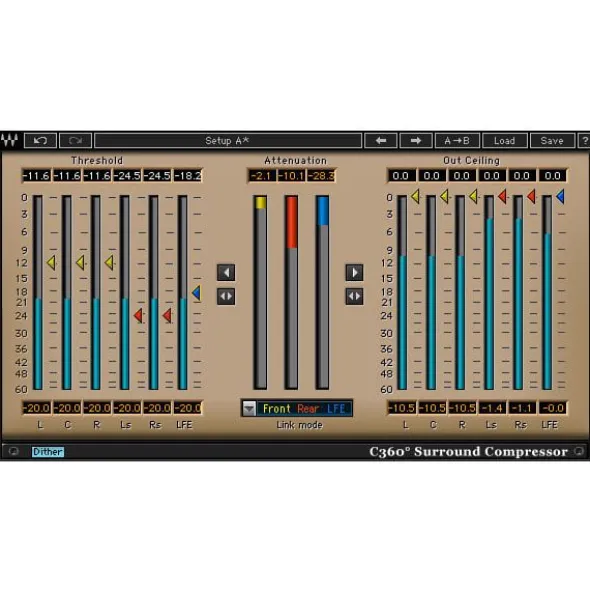
Task: Click the LFE output peak readout -0.0
Action: [x=553, y=408]
